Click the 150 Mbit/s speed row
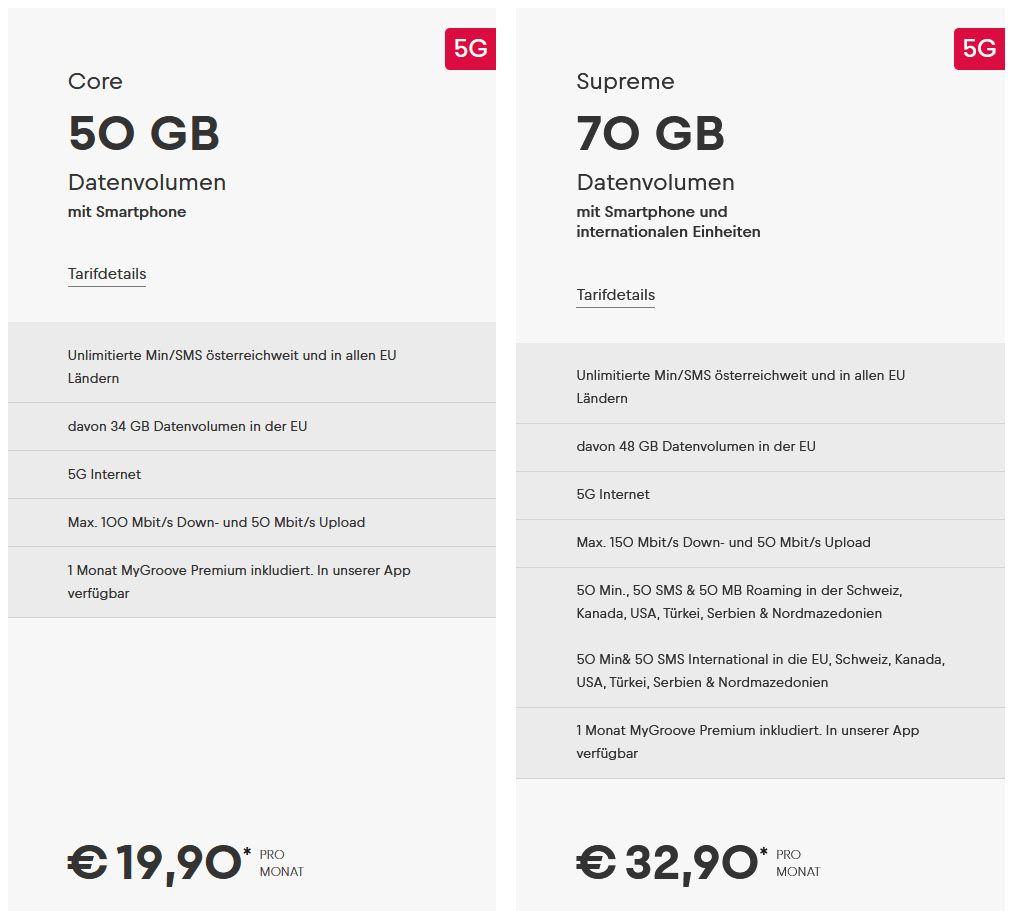The image size is (1012, 911). point(723,543)
